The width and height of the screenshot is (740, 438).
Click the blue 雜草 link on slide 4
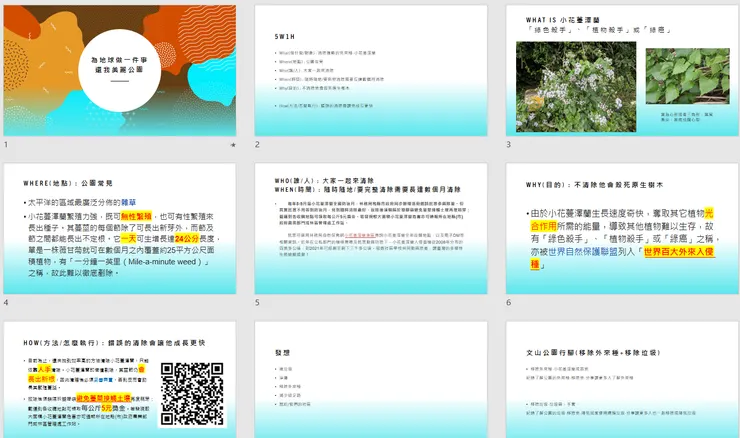[129, 202]
